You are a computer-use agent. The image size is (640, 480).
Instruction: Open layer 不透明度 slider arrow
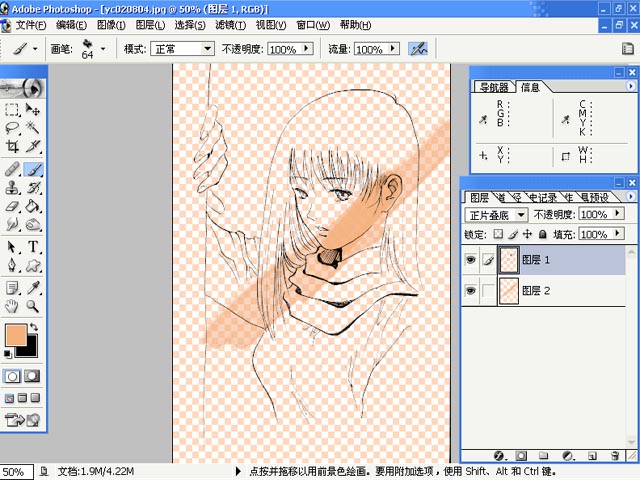click(x=618, y=214)
